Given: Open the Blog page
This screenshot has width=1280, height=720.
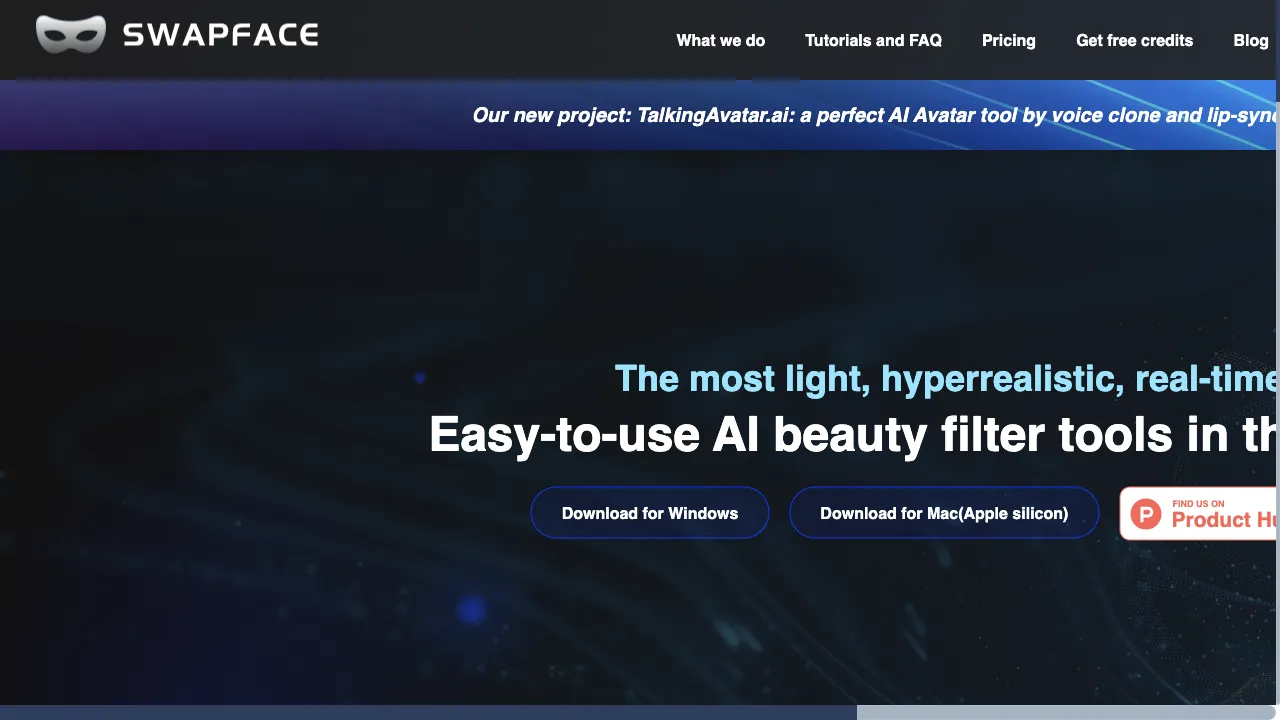Looking at the screenshot, I should coord(1250,40).
